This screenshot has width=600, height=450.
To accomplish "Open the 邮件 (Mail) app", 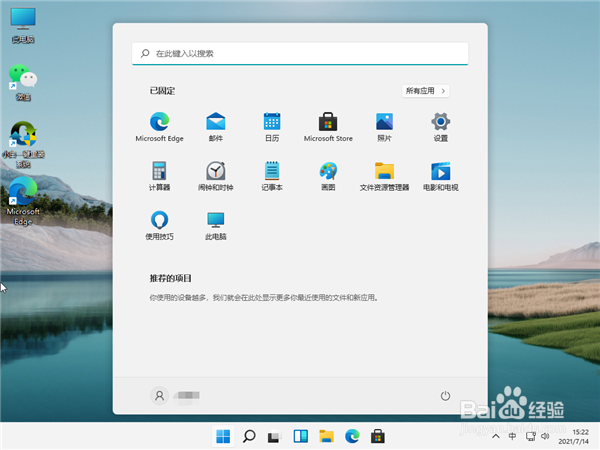I will [215, 127].
